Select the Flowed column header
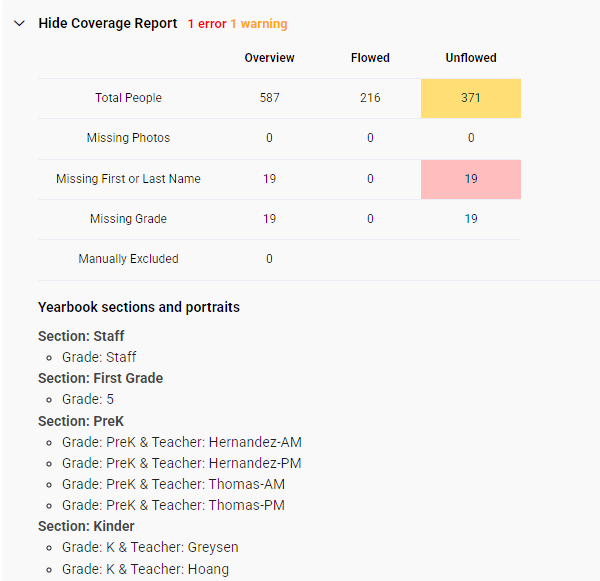 click(370, 58)
